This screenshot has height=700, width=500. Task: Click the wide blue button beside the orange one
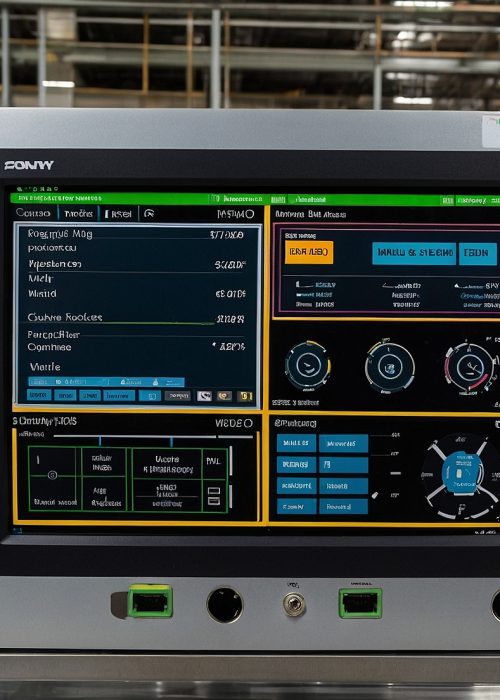[x=414, y=253]
